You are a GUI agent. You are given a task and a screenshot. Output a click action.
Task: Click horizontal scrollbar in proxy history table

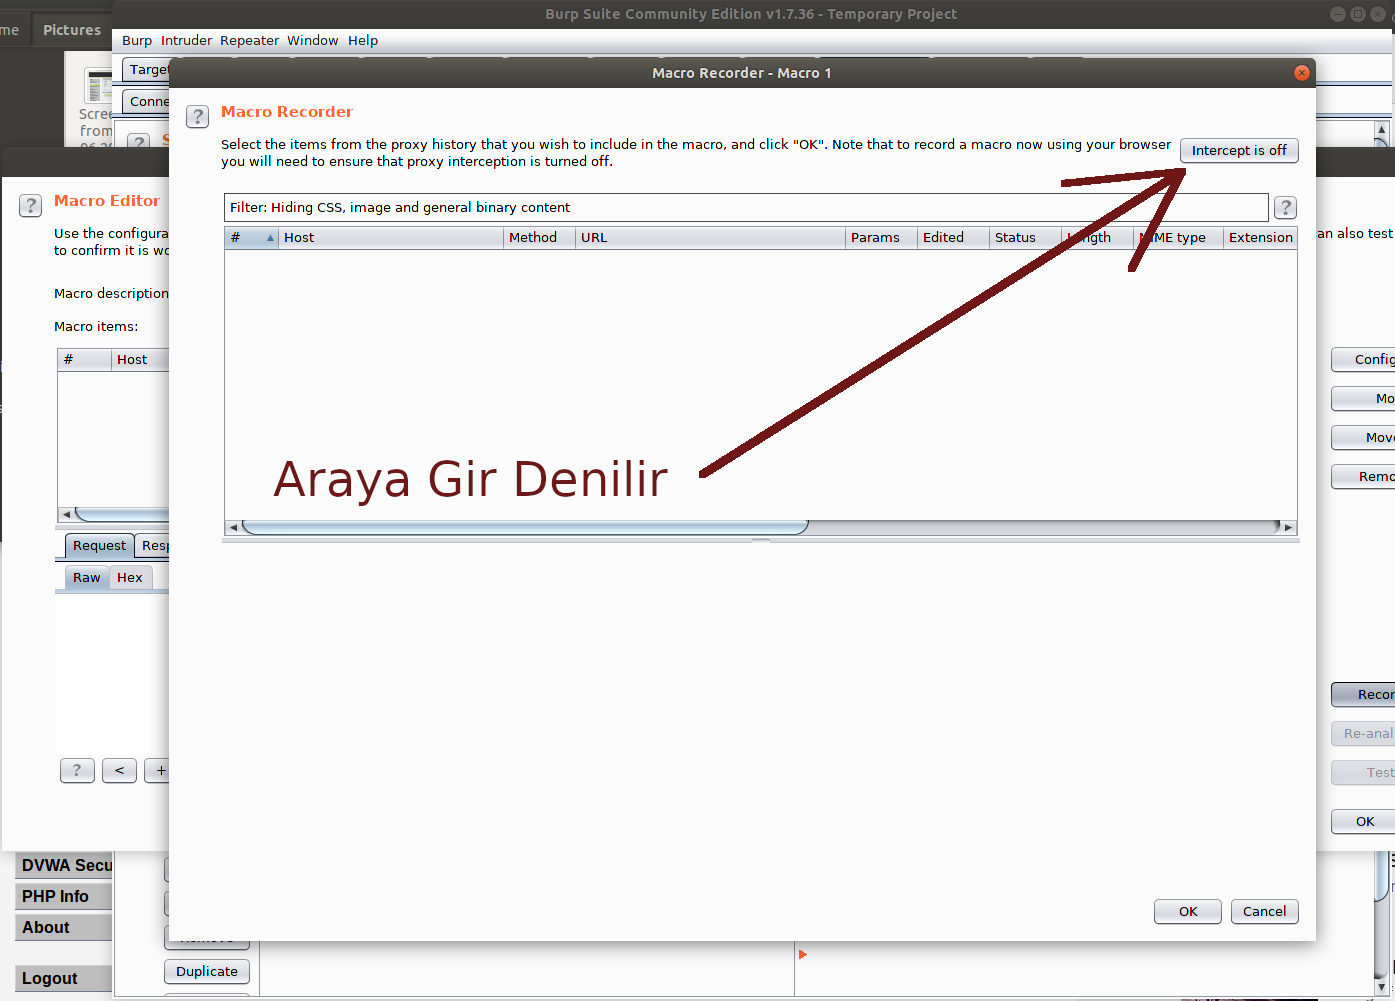pyautogui.click(x=525, y=527)
